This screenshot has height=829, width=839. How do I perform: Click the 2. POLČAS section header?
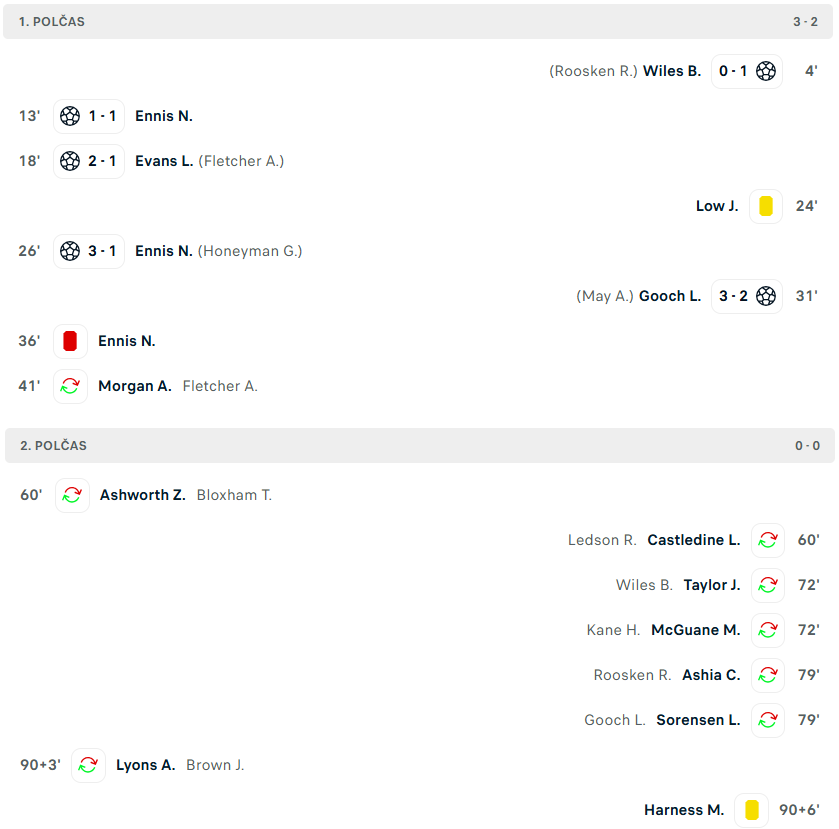coord(420,445)
